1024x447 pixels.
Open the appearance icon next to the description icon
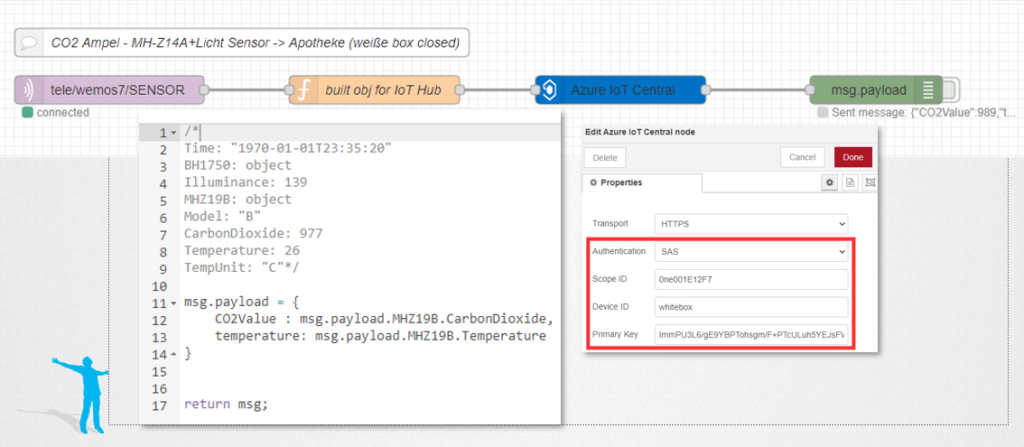tap(870, 183)
